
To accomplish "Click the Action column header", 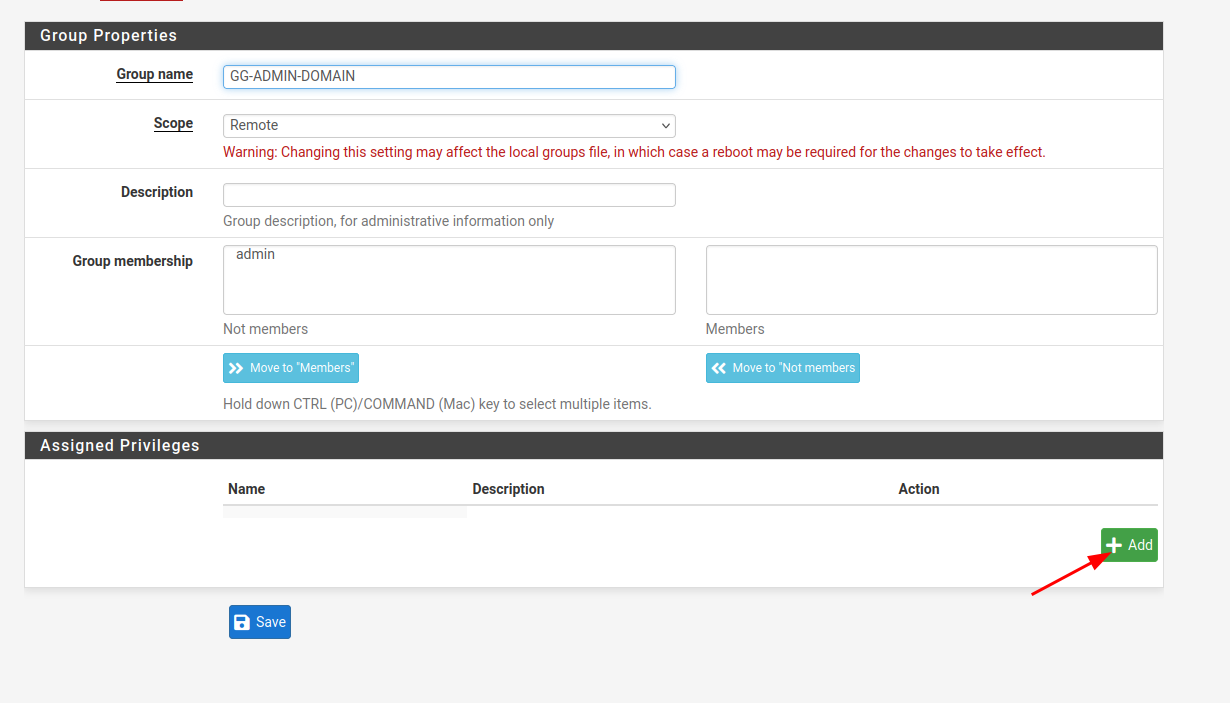I will click(x=918, y=489).
